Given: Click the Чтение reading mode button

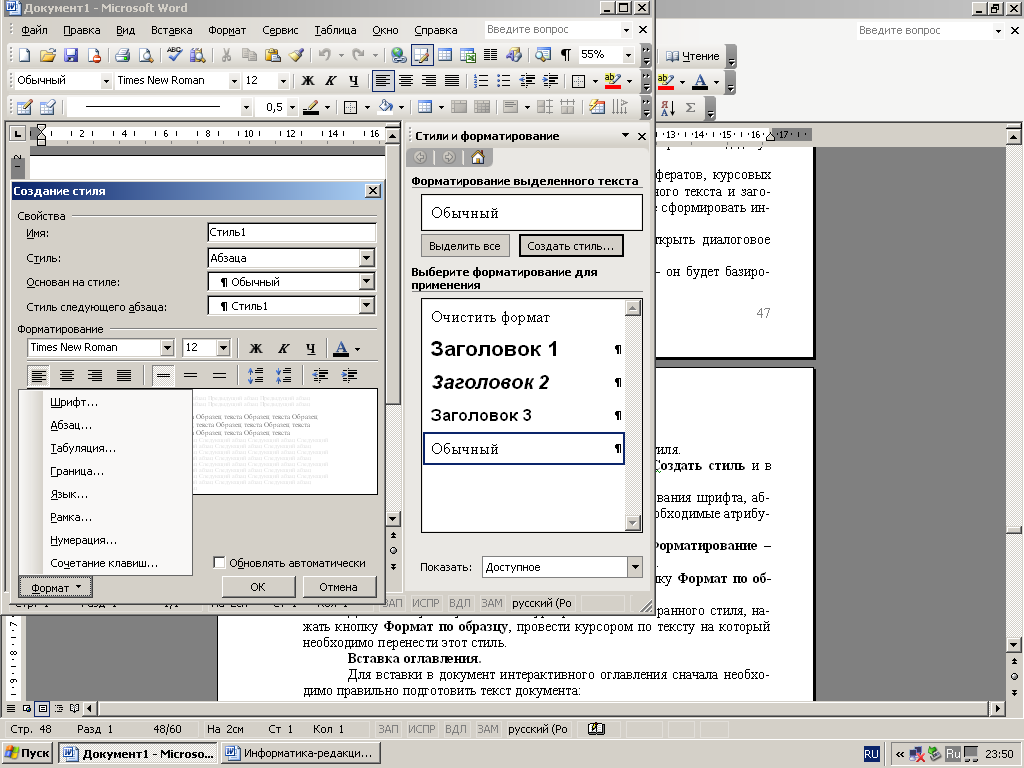Looking at the screenshot, I should [x=692, y=56].
